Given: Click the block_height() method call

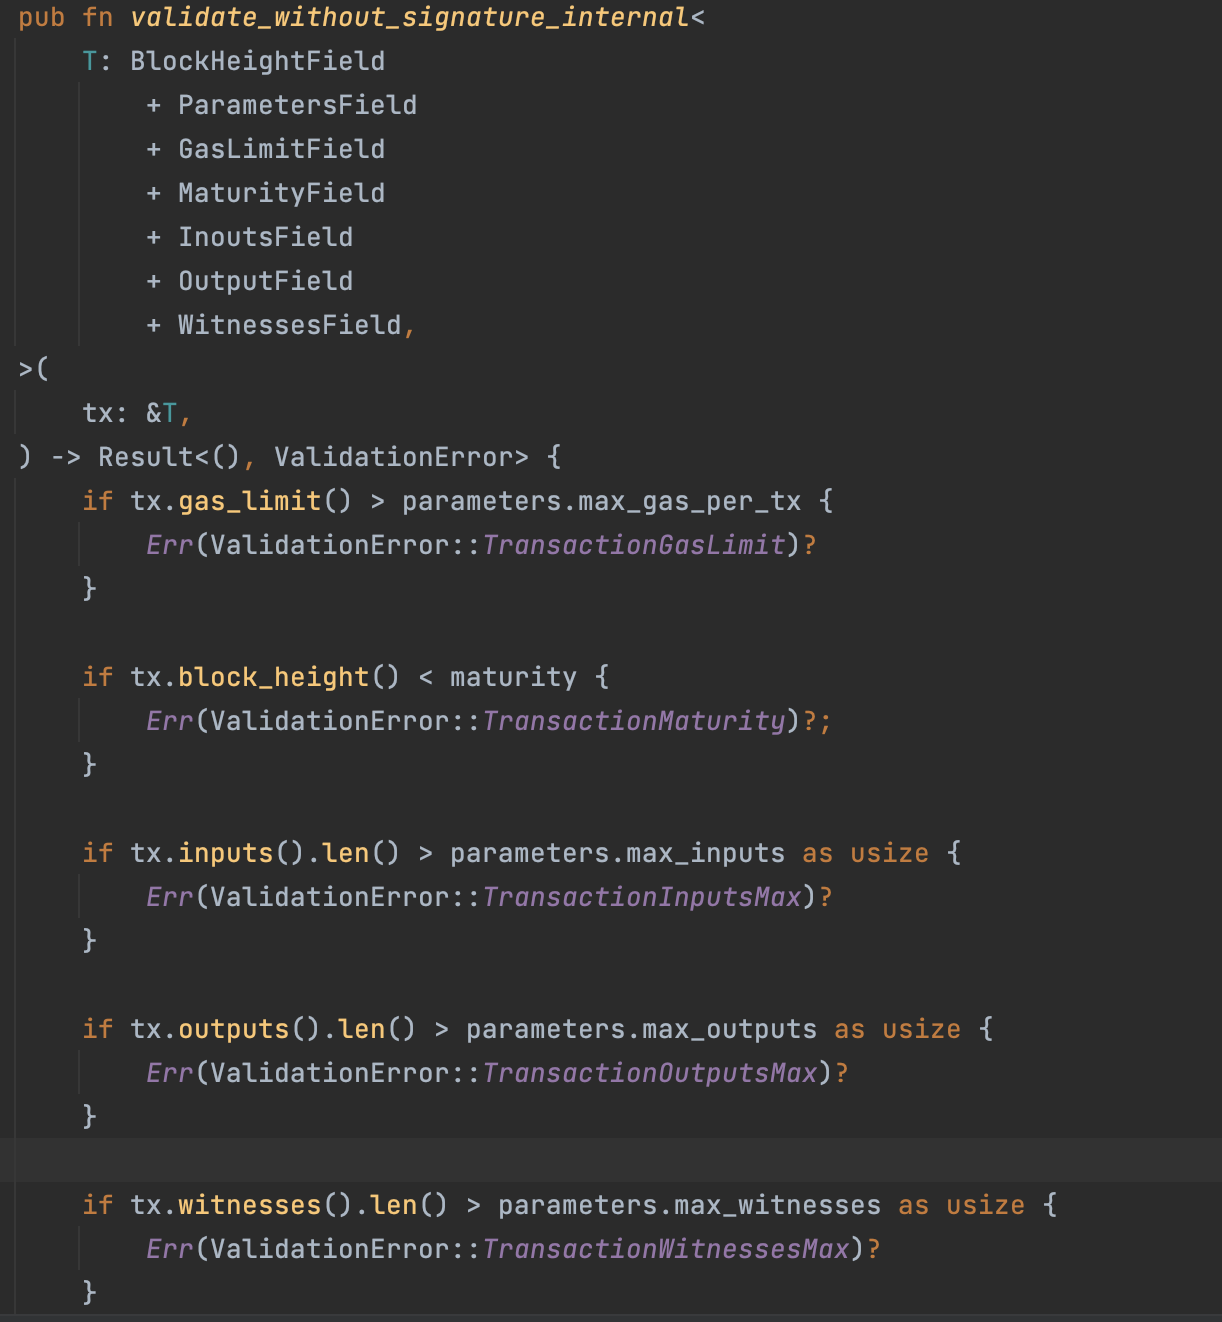Looking at the screenshot, I should pos(289,677).
